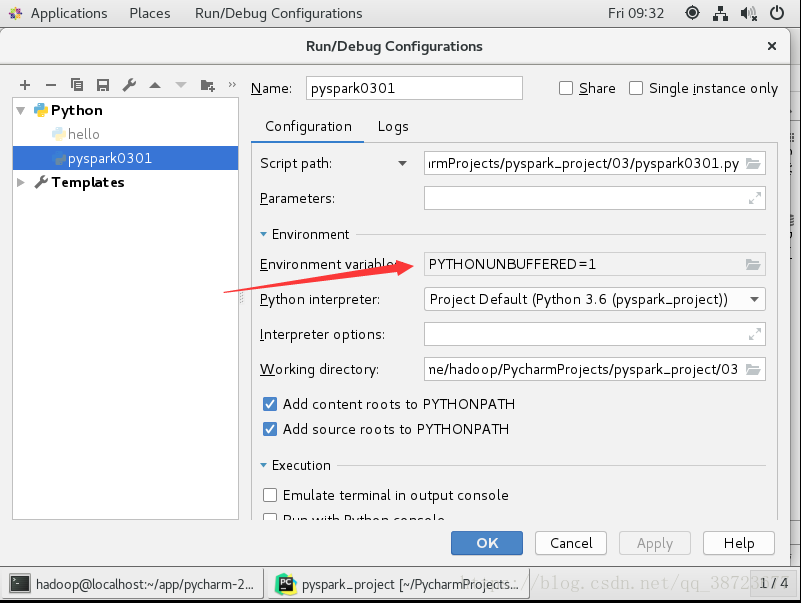Enable Emulate terminal in output console
801x603 pixels.
click(270, 495)
